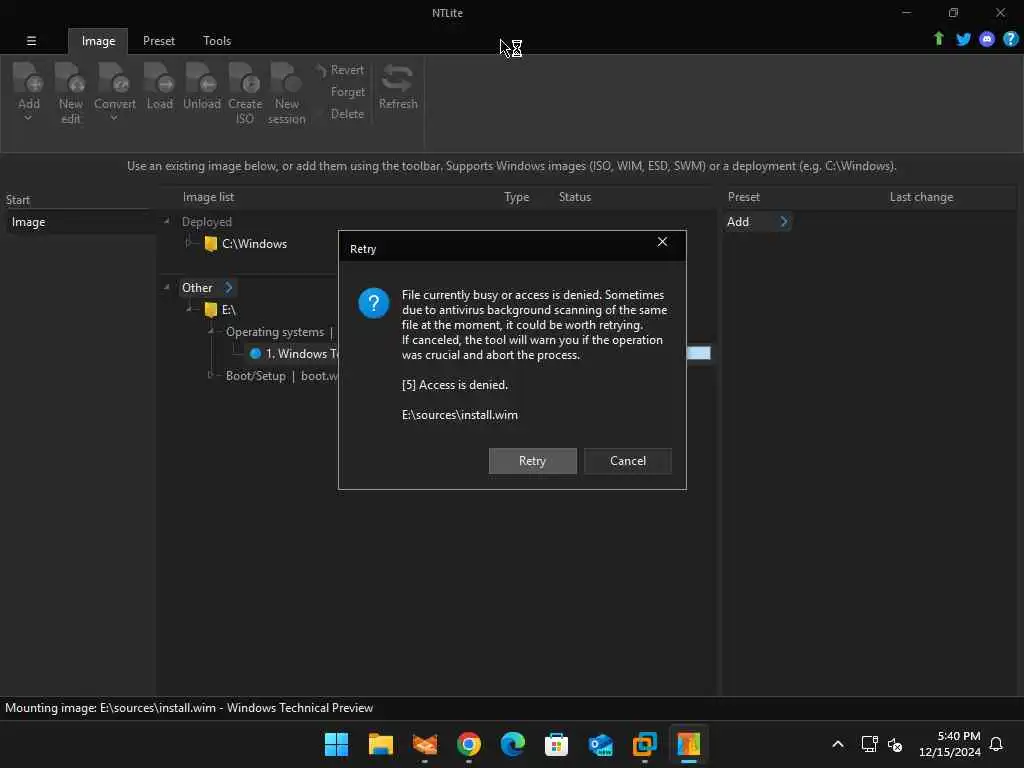
Task: Switch to the Preset tab
Action: (x=159, y=40)
